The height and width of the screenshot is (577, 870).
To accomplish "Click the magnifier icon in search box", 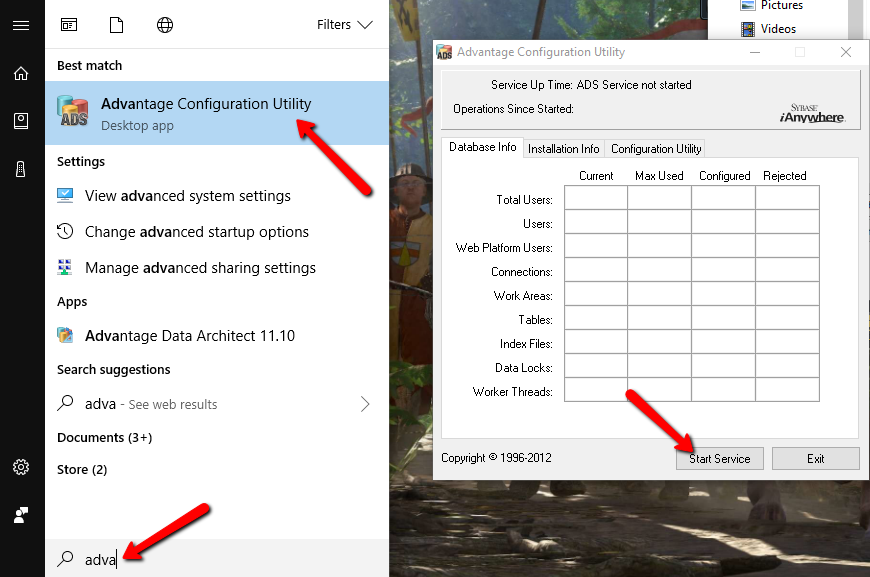I will [65, 559].
